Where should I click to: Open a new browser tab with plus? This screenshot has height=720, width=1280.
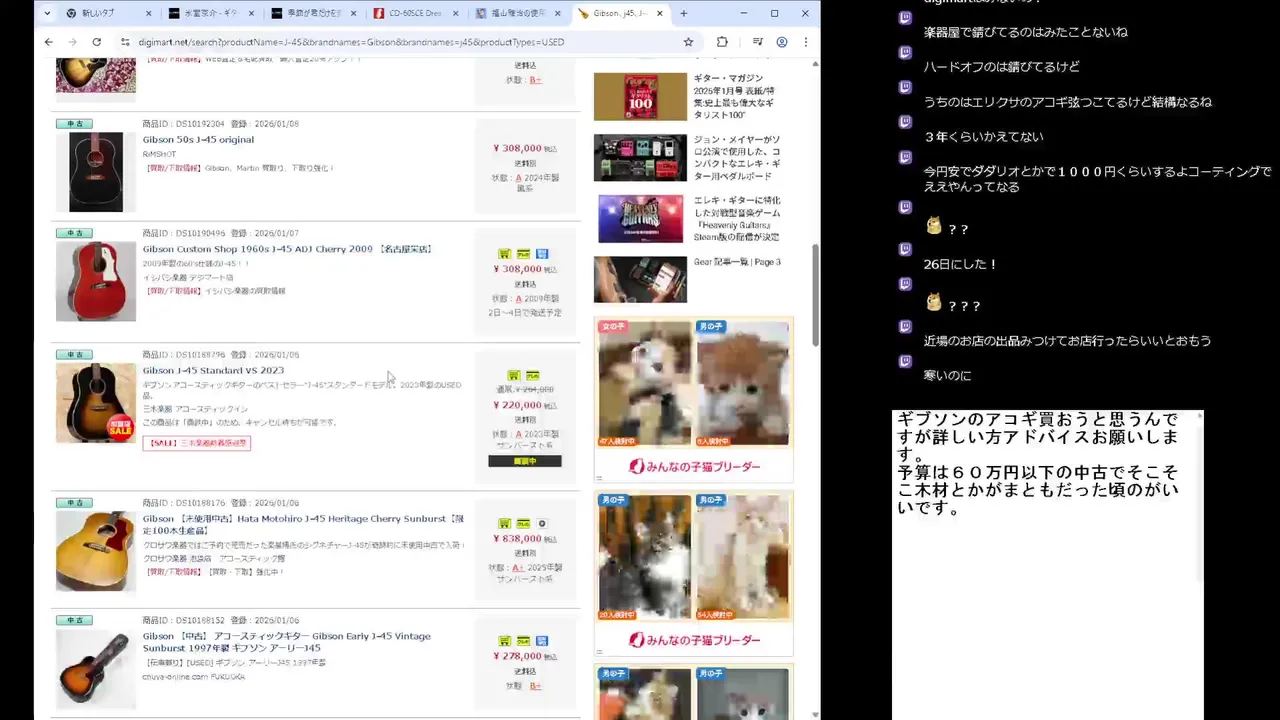(x=684, y=13)
